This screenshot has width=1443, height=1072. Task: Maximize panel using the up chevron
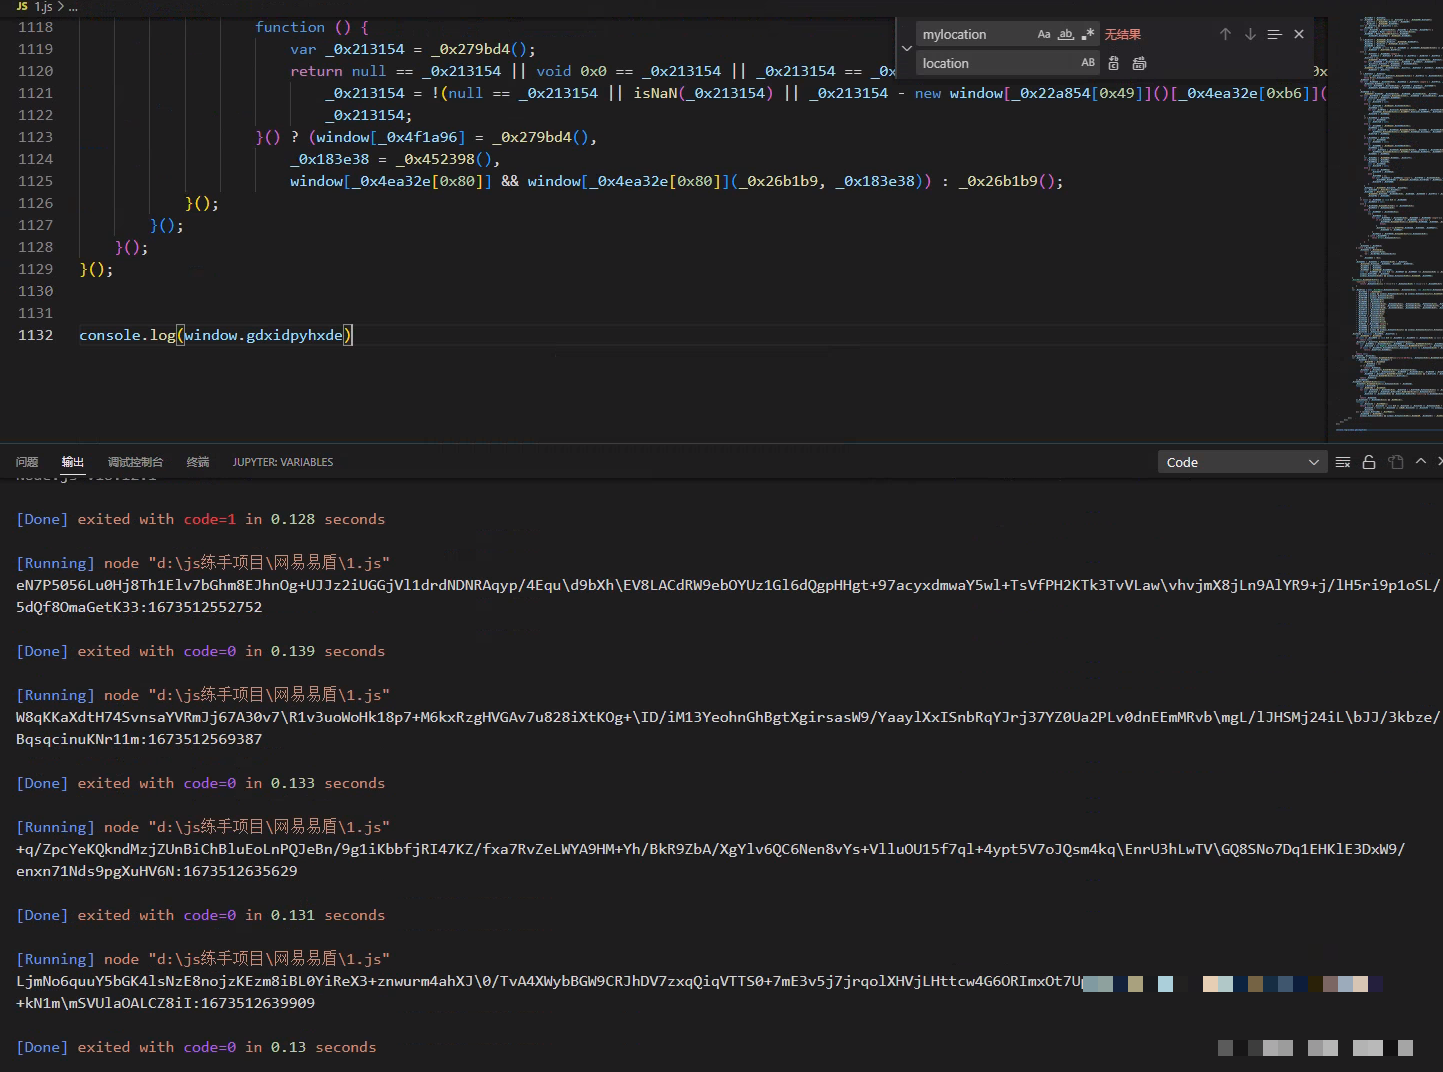(x=1421, y=462)
